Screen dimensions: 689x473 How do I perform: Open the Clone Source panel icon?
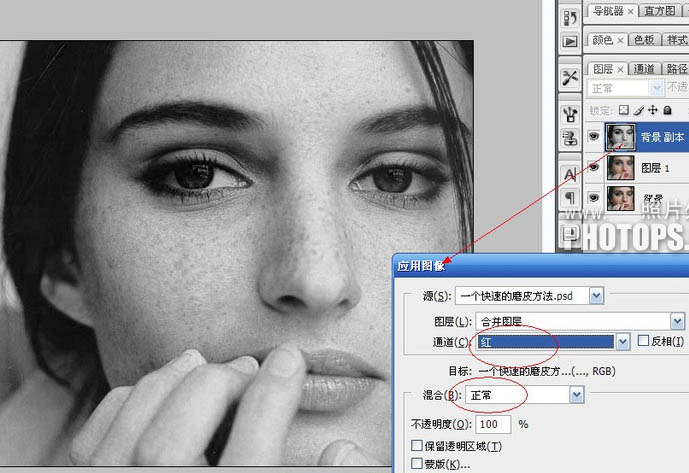[570, 138]
